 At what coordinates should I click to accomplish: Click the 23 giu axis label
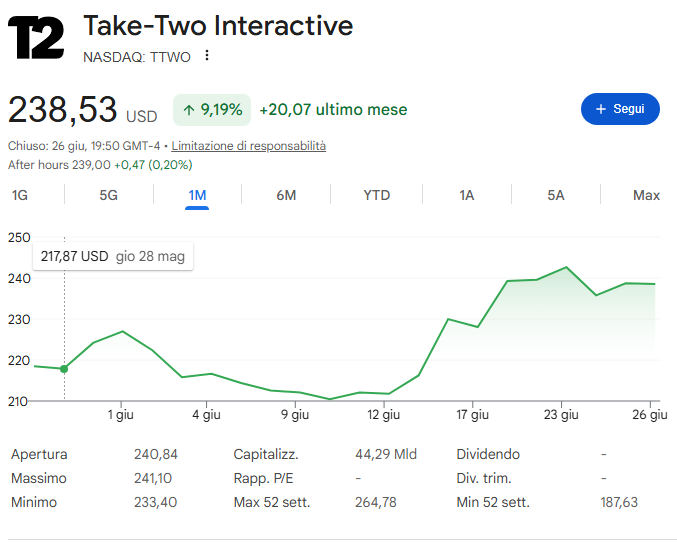click(x=561, y=415)
